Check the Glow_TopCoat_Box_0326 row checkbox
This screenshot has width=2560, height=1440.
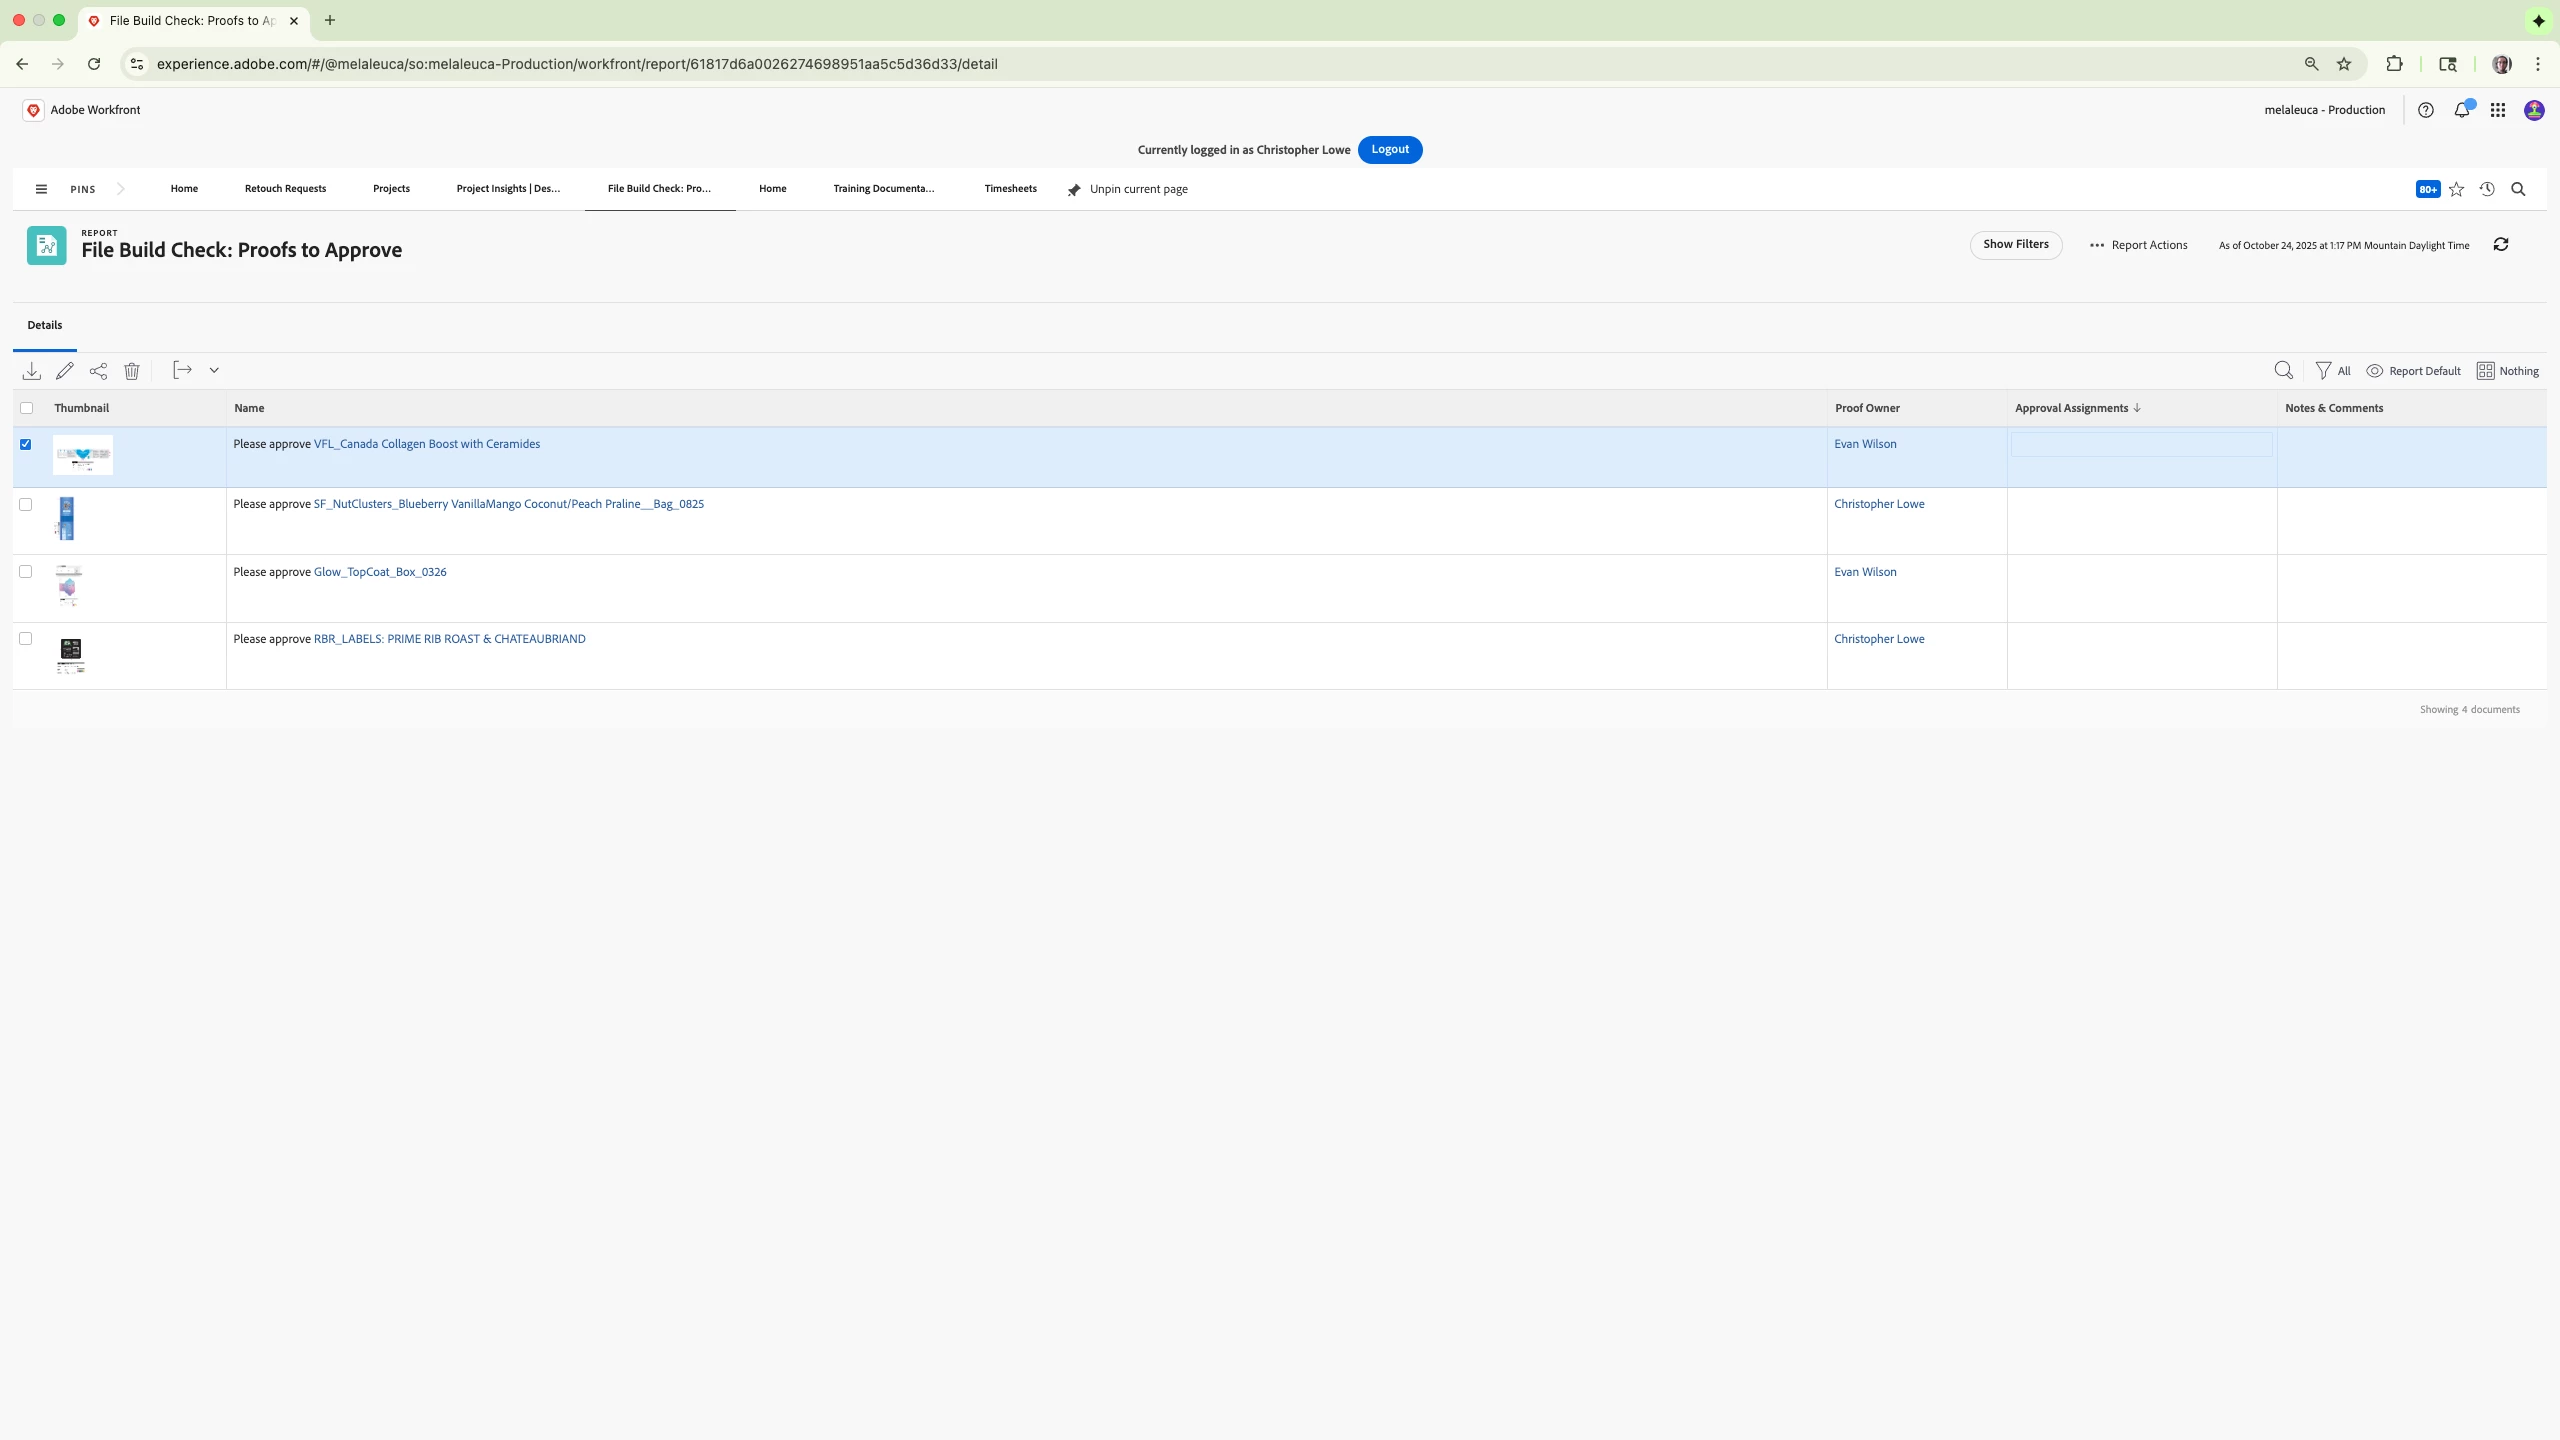(x=26, y=572)
